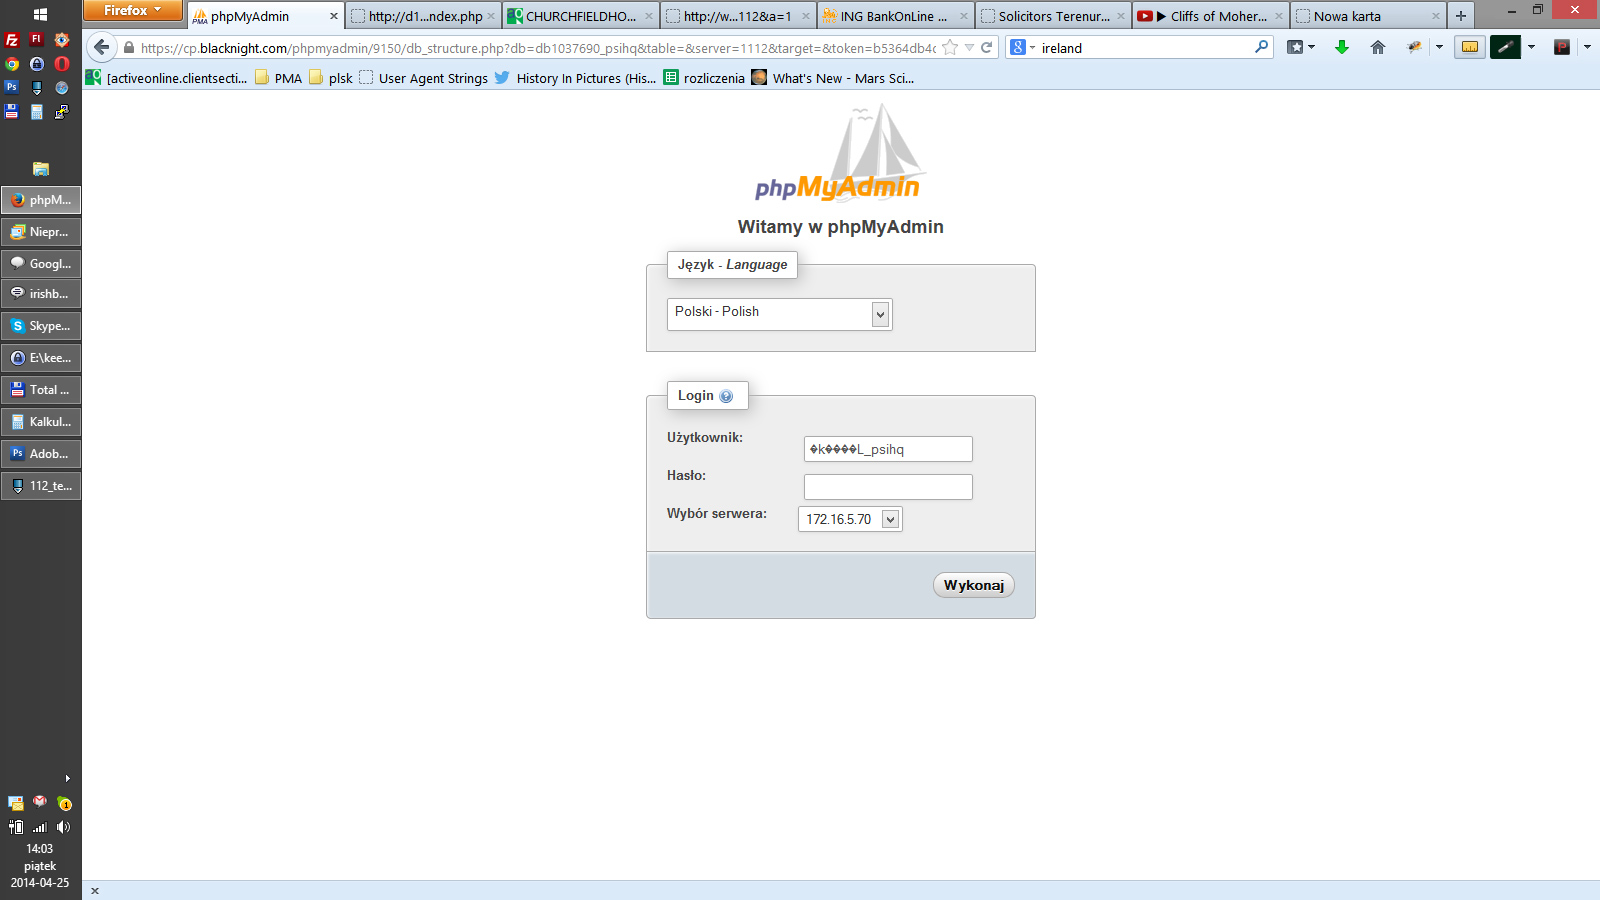The height and width of the screenshot is (900, 1600).
Task: Switch to the Adob... Photoshop taskbar window
Action: click(x=41, y=454)
